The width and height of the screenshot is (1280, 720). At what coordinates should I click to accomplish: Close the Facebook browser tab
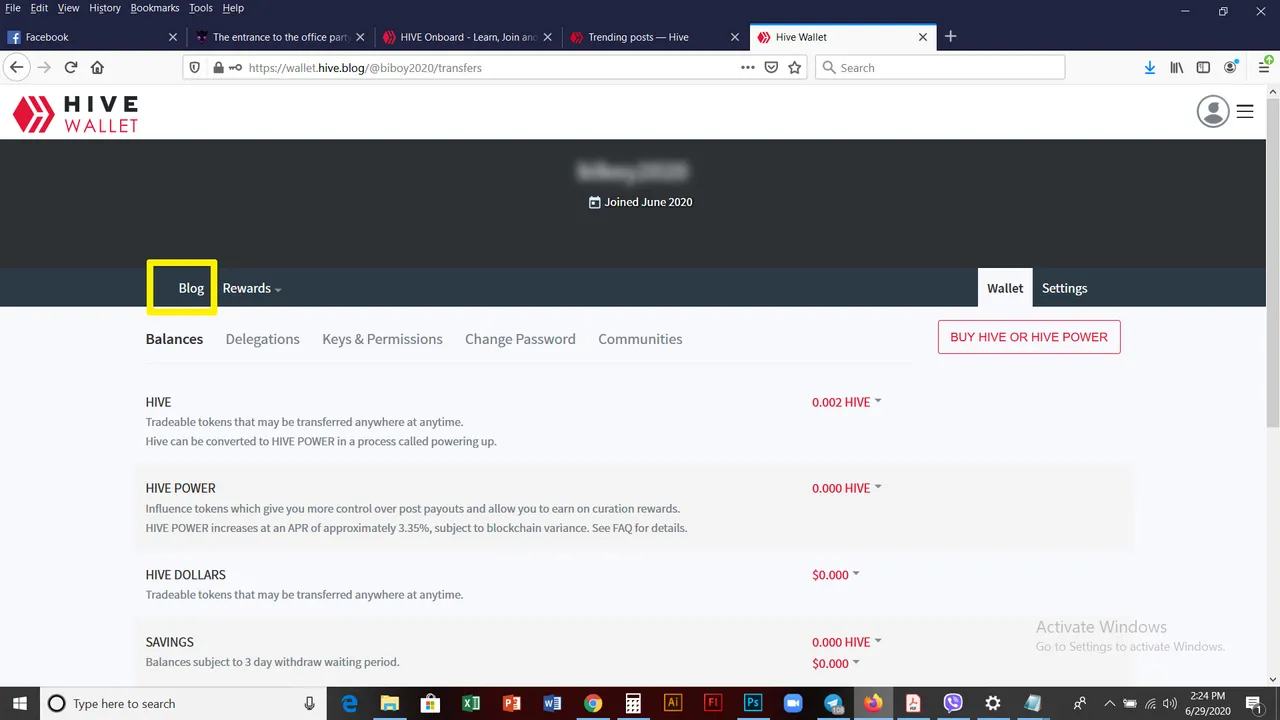172,37
